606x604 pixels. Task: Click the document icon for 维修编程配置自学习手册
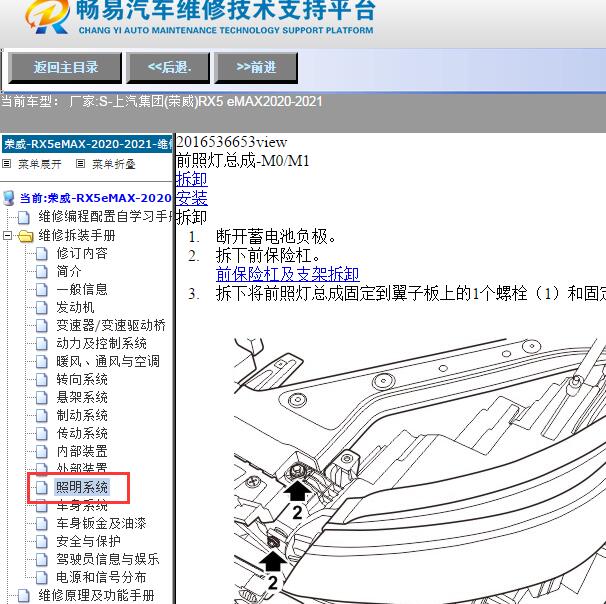pyautogui.click(x=24, y=217)
